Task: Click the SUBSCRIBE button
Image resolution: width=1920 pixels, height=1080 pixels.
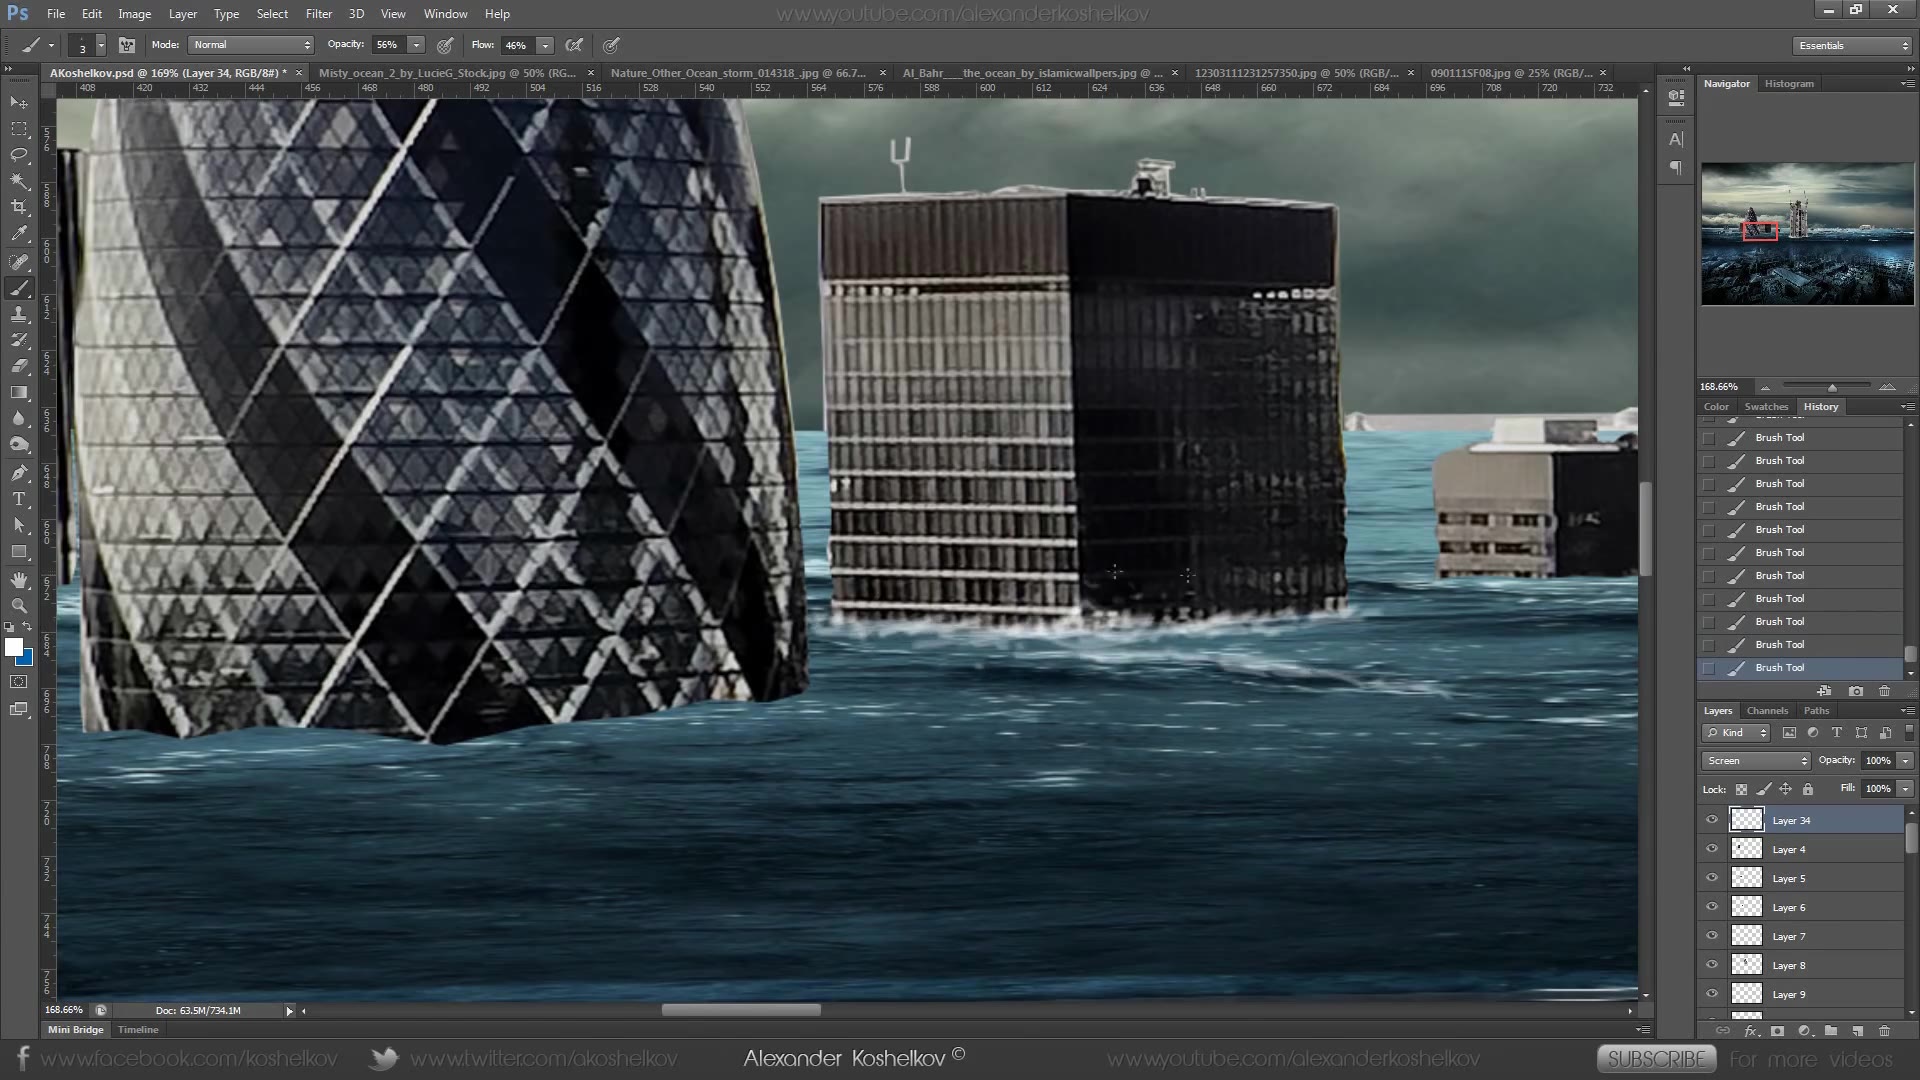Action: pyautogui.click(x=1656, y=1058)
